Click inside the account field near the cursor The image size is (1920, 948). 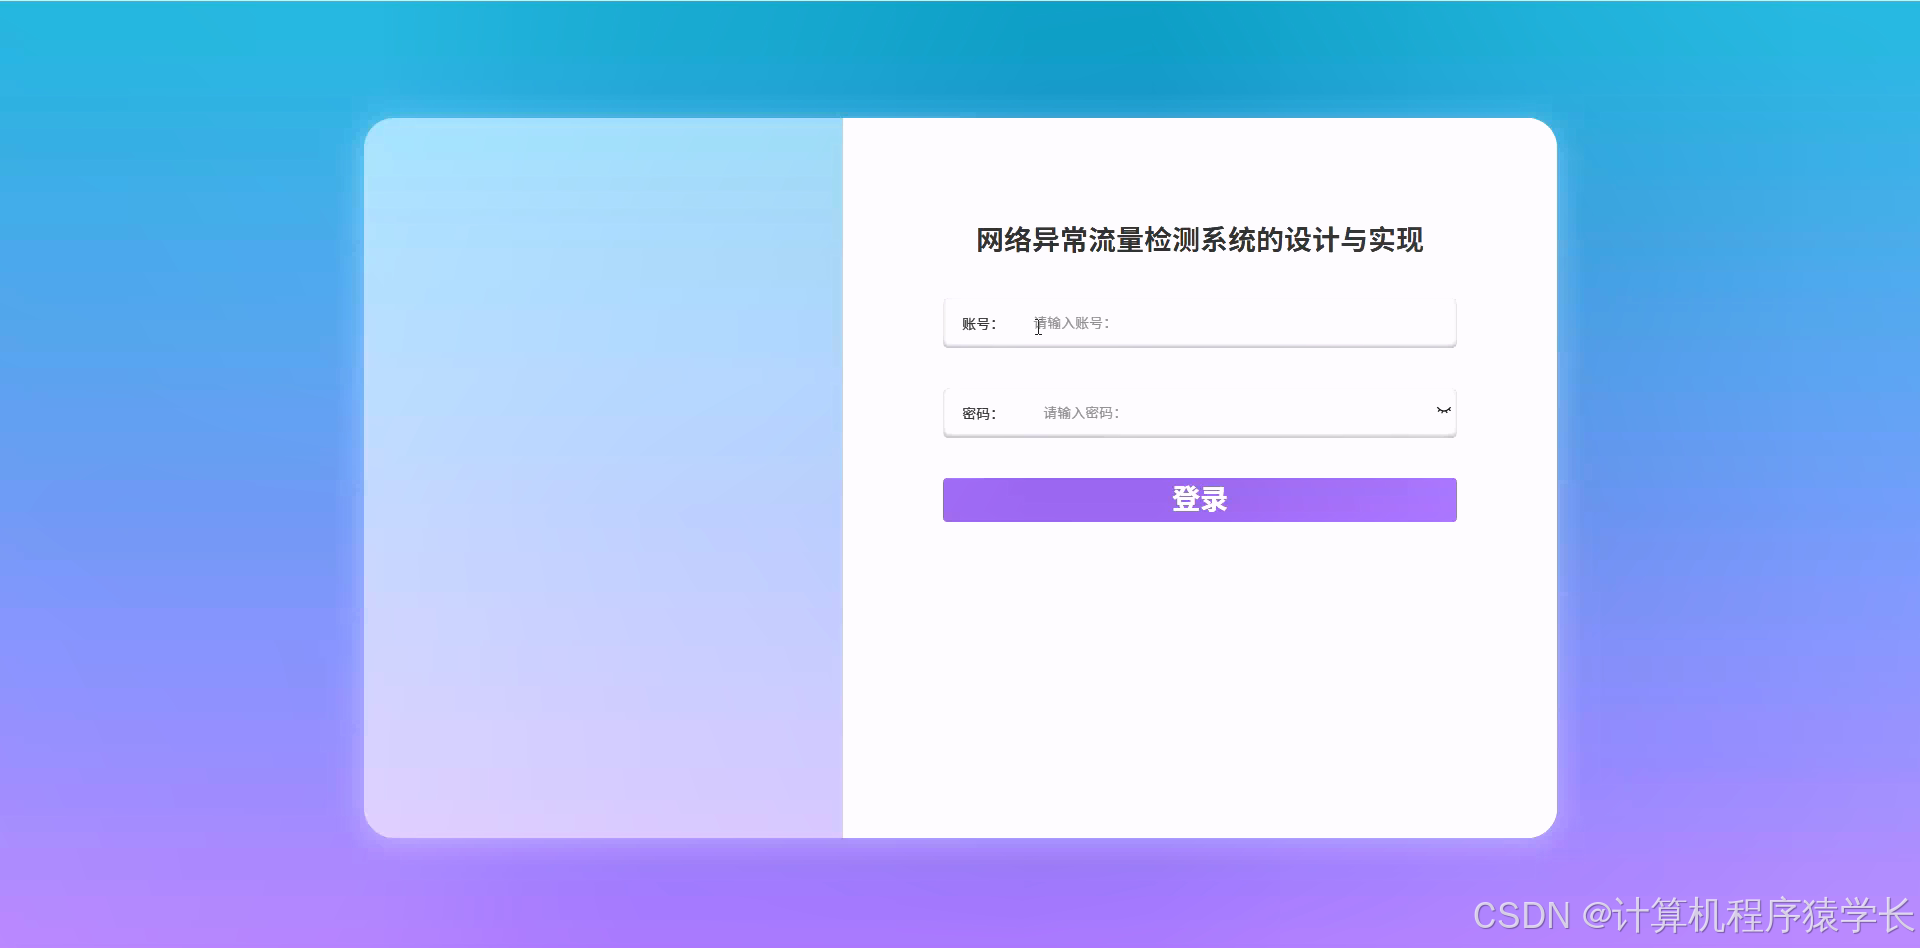pos(1040,326)
